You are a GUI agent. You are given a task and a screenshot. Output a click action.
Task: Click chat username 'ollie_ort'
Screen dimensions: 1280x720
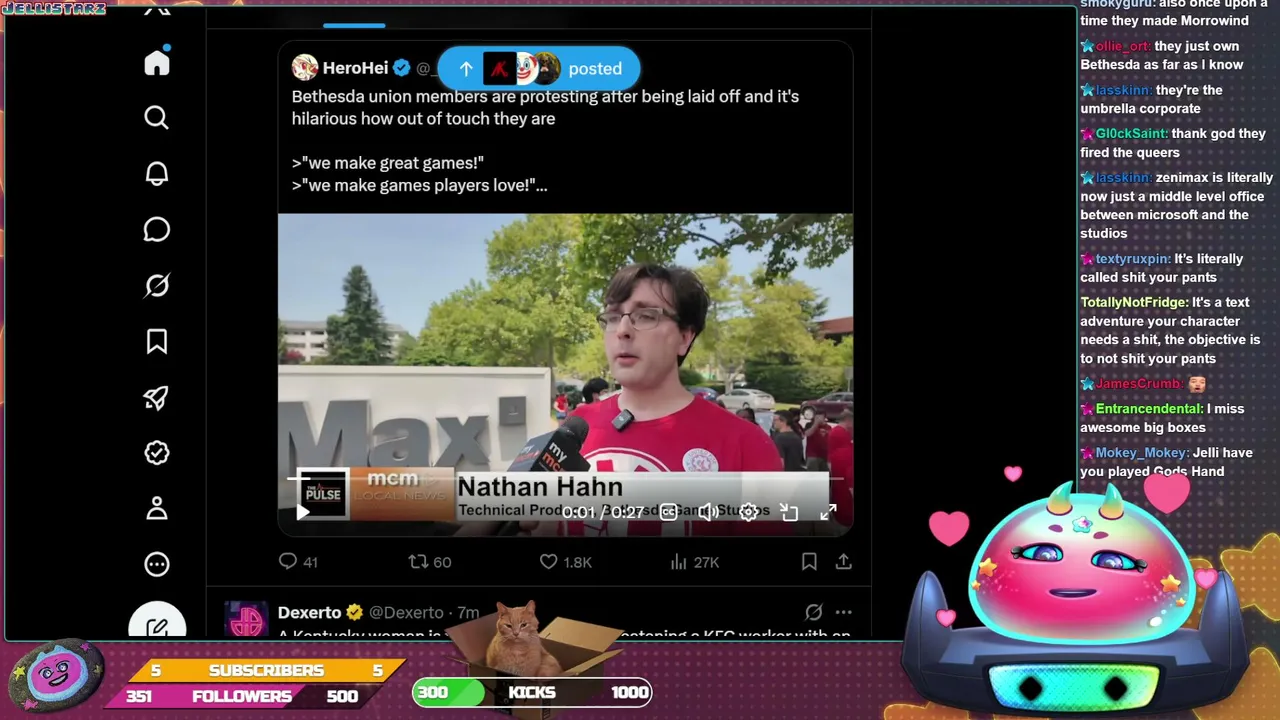[1123, 46]
